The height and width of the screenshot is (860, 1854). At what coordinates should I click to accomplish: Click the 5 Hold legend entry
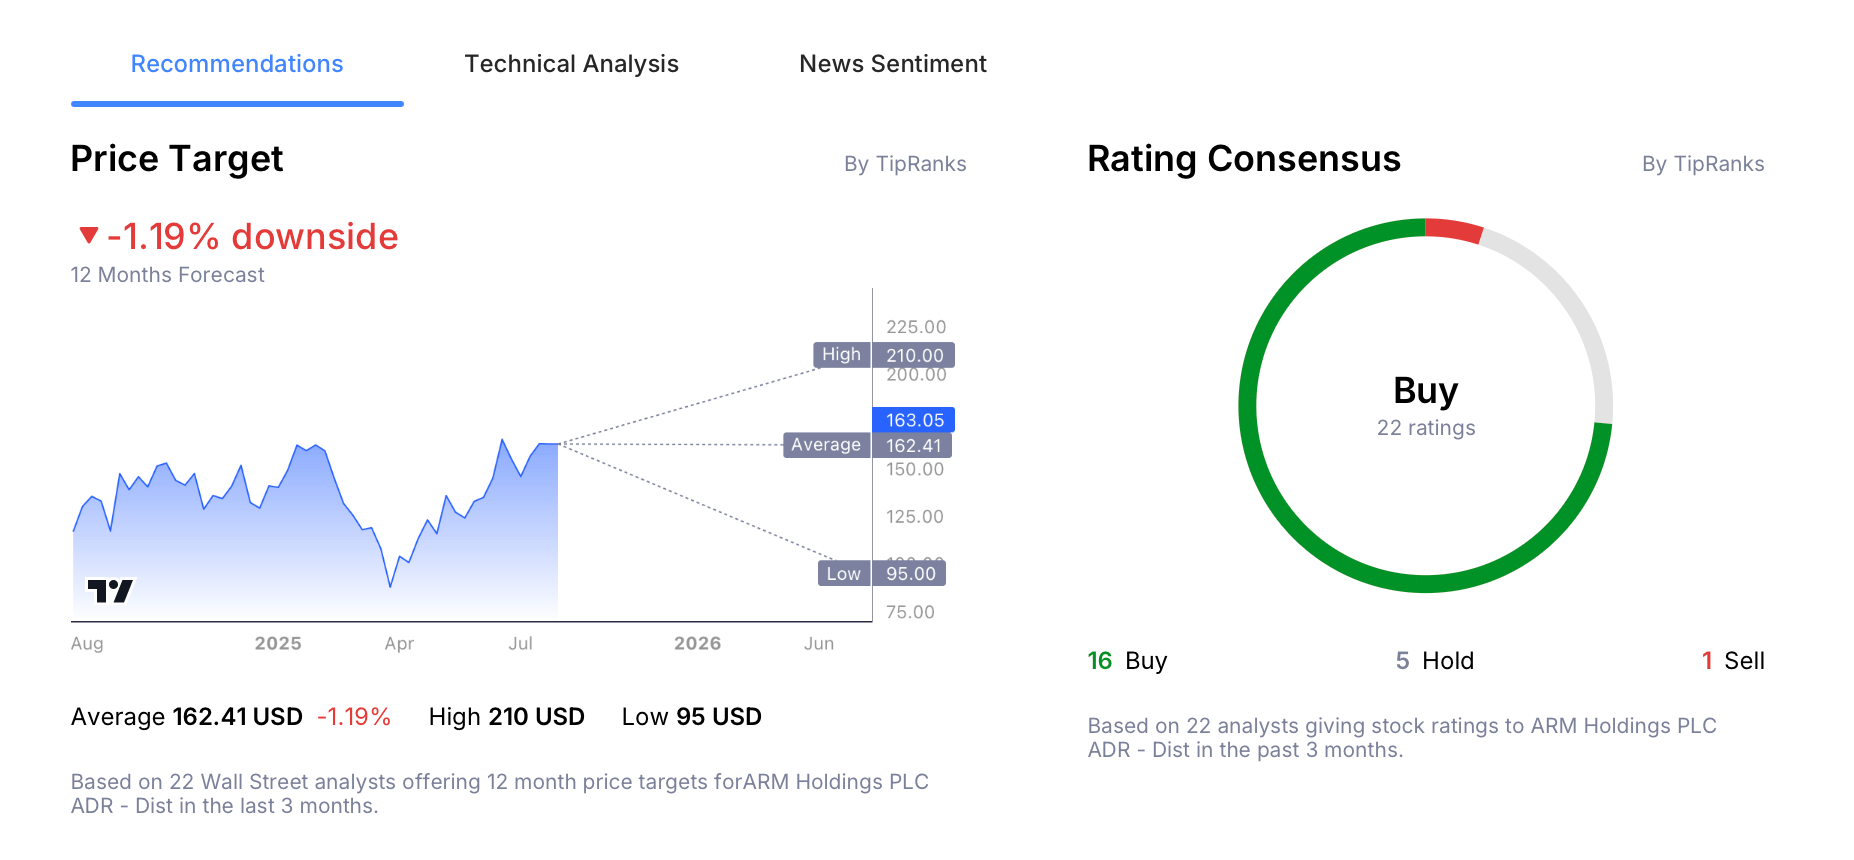click(1434, 661)
